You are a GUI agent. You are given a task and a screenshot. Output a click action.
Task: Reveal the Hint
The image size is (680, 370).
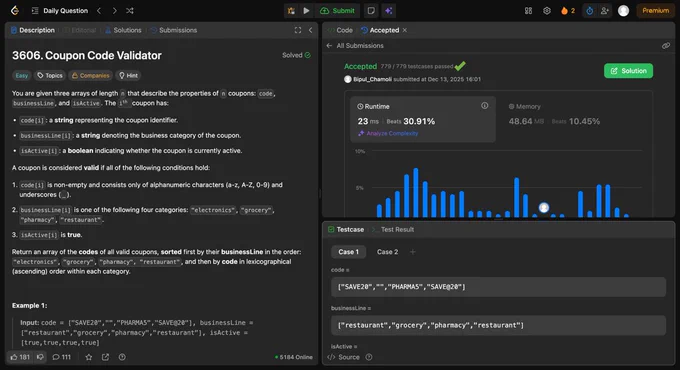pos(128,75)
